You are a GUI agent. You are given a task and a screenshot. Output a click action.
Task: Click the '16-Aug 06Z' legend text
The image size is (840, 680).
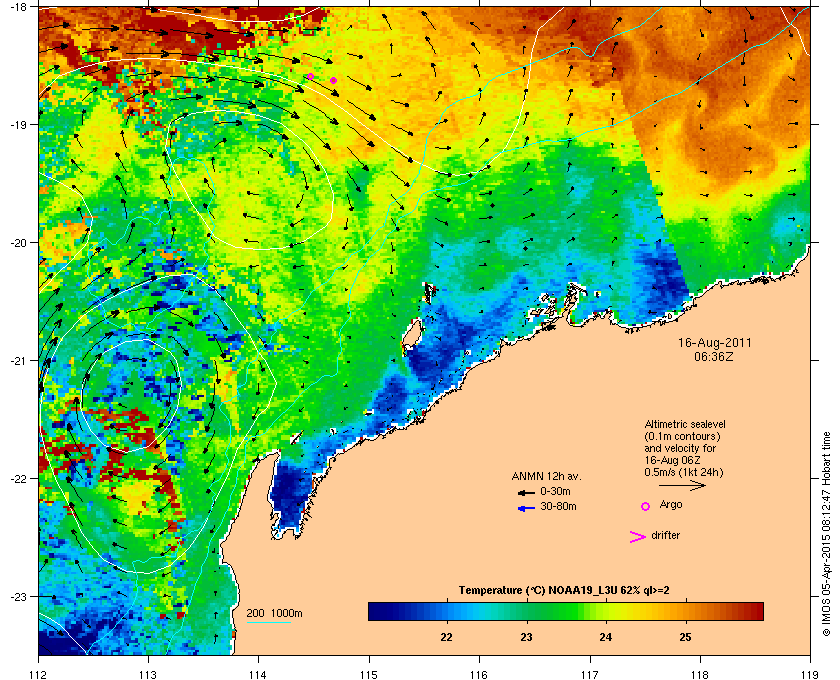pos(672,460)
